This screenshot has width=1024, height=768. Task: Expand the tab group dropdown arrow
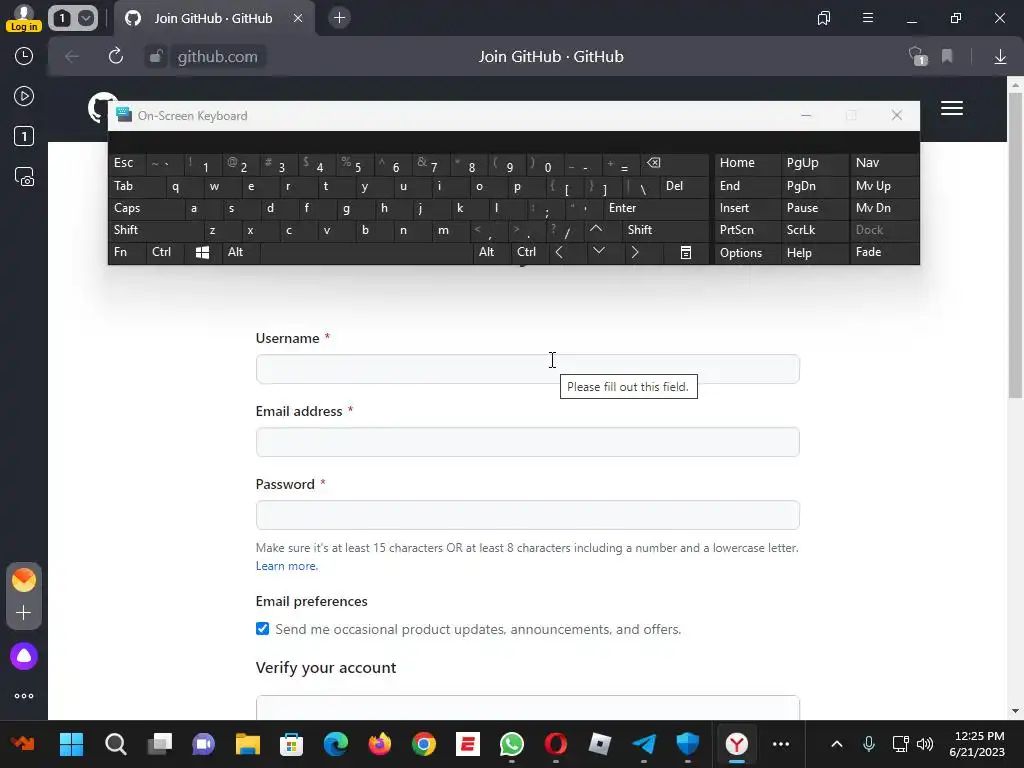click(x=86, y=18)
